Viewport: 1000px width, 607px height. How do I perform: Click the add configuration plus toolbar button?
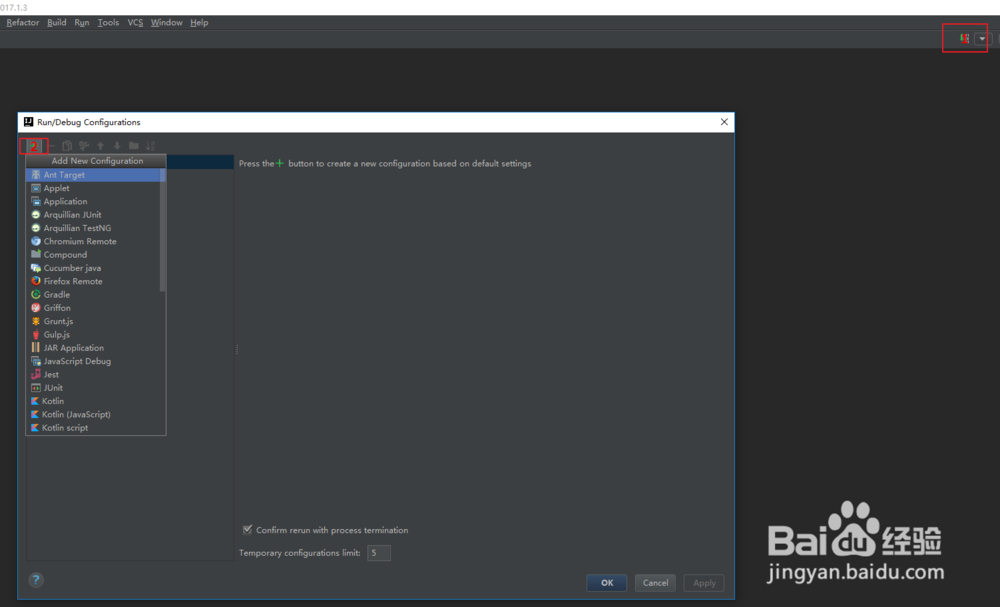34,146
